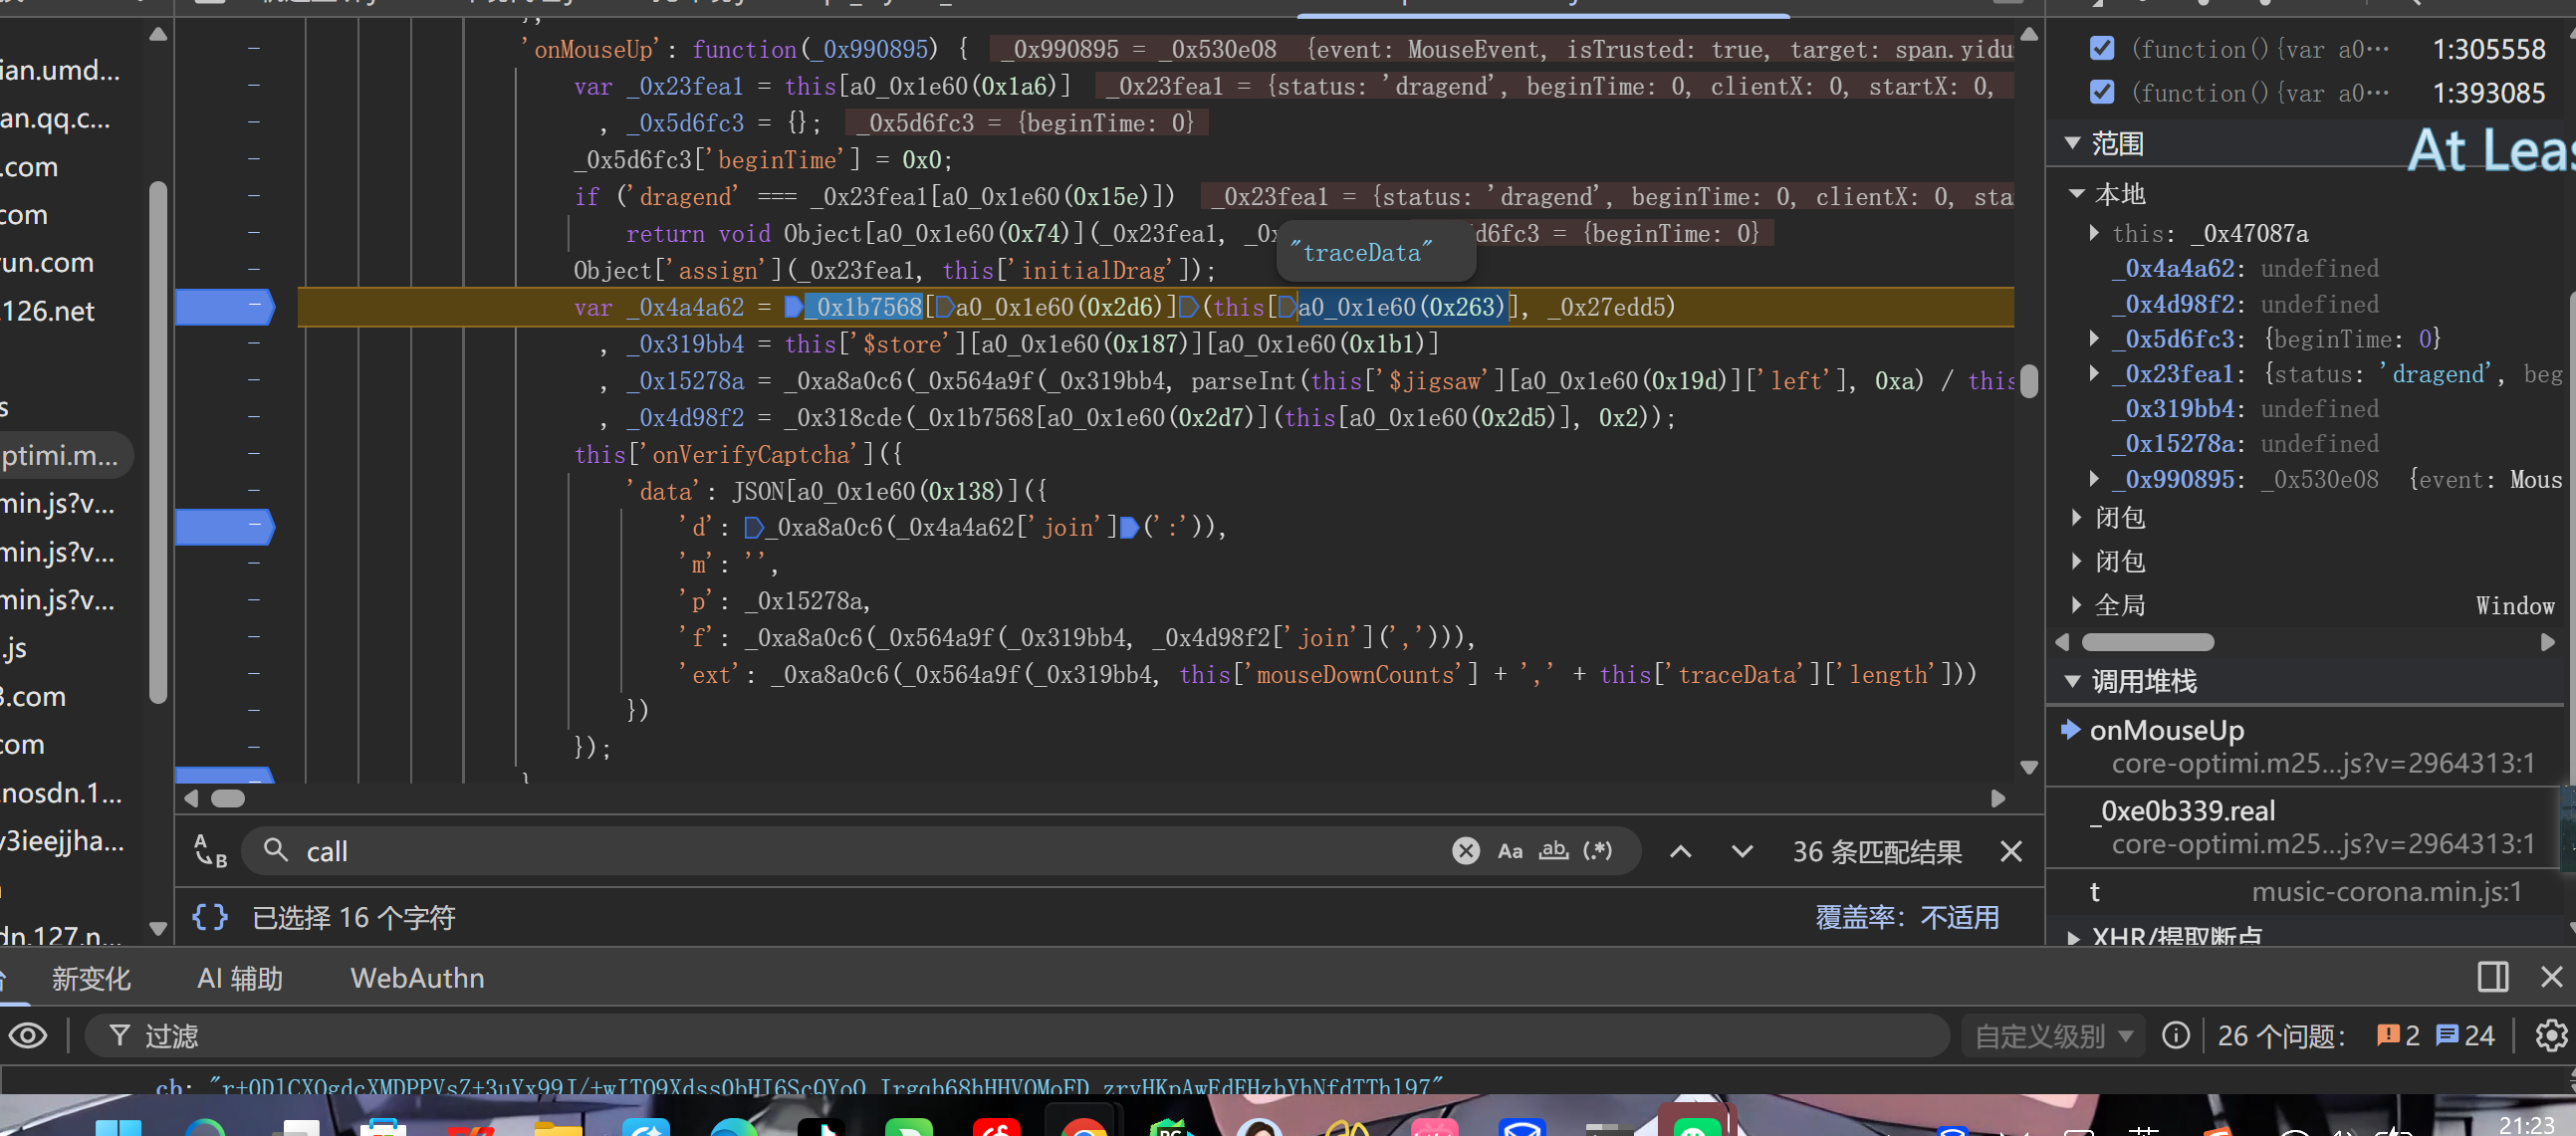
Task: Expand the 全局 global scope
Action: click(x=2077, y=604)
